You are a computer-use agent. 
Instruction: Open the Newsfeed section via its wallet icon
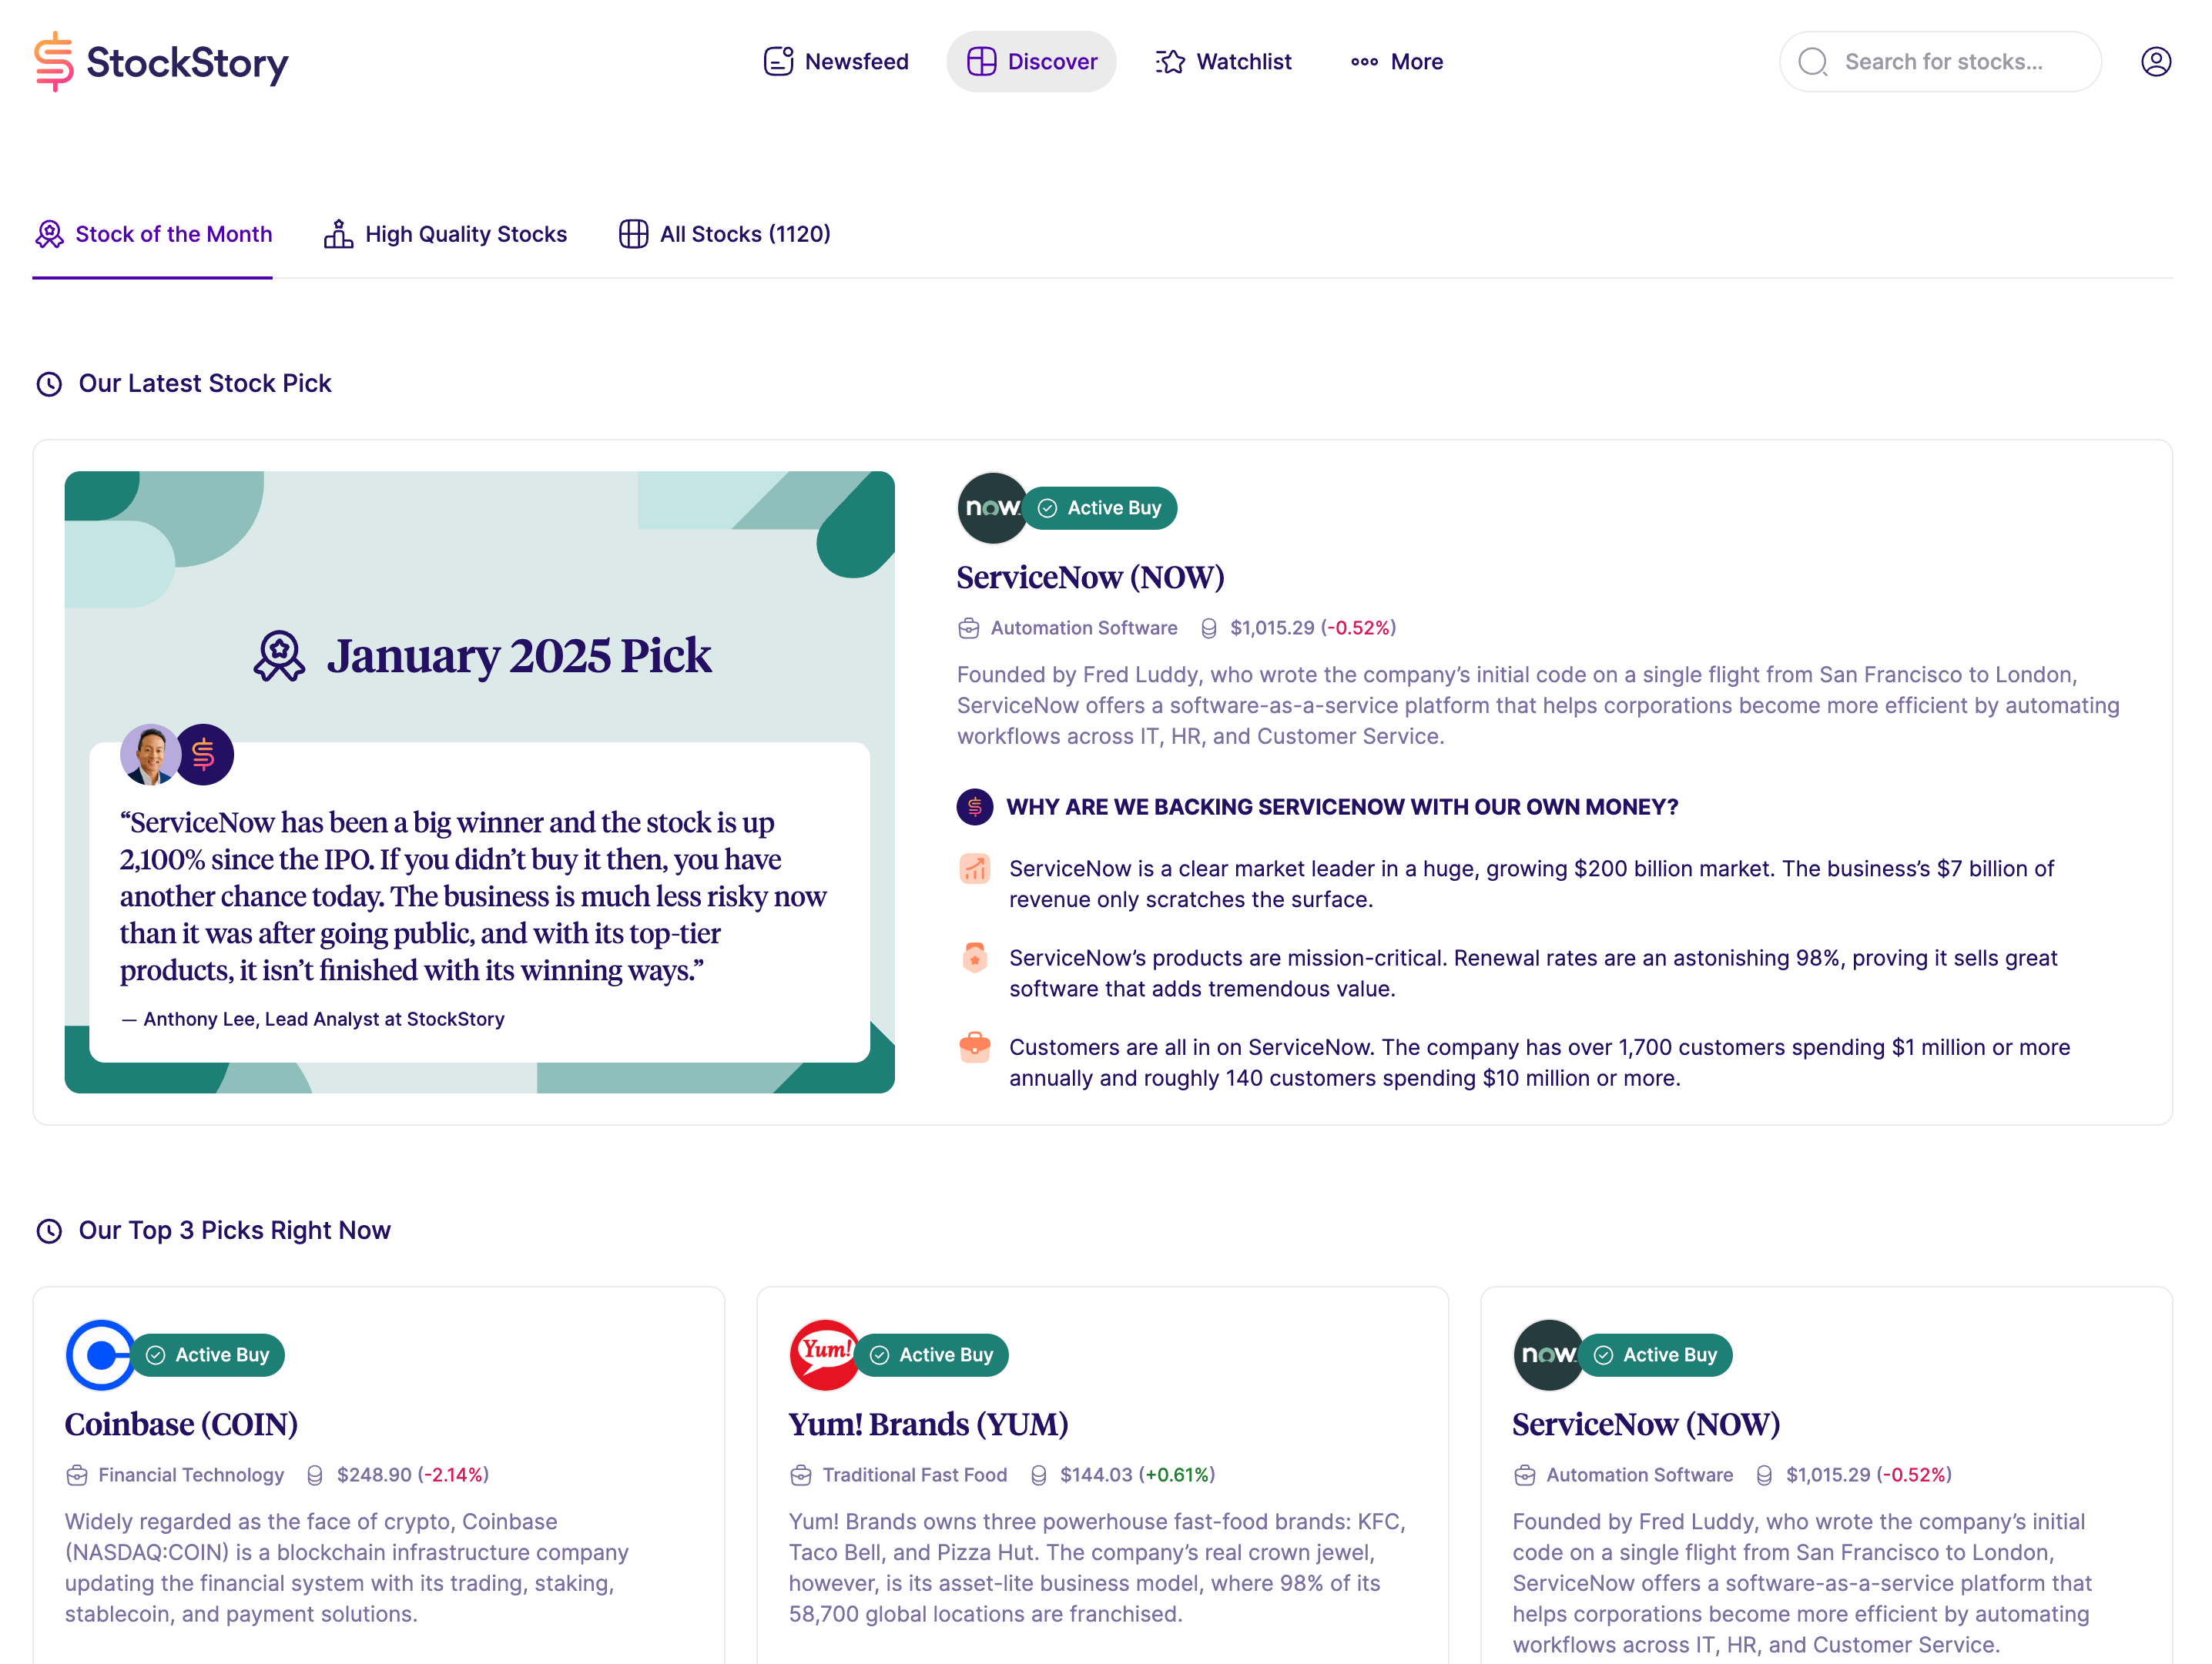(779, 61)
